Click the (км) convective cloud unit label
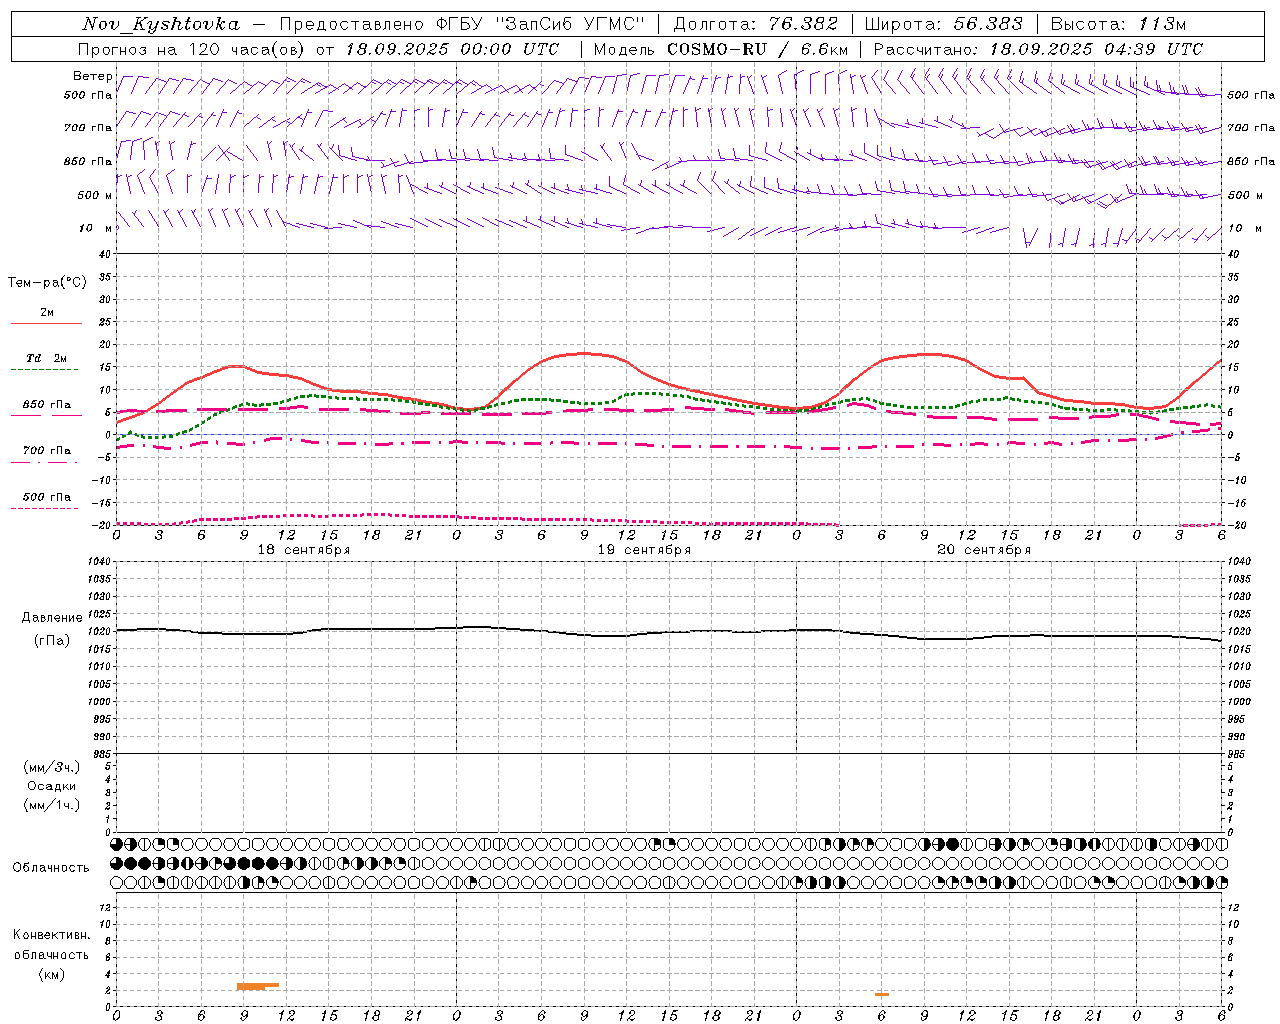 [x=51, y=973]
